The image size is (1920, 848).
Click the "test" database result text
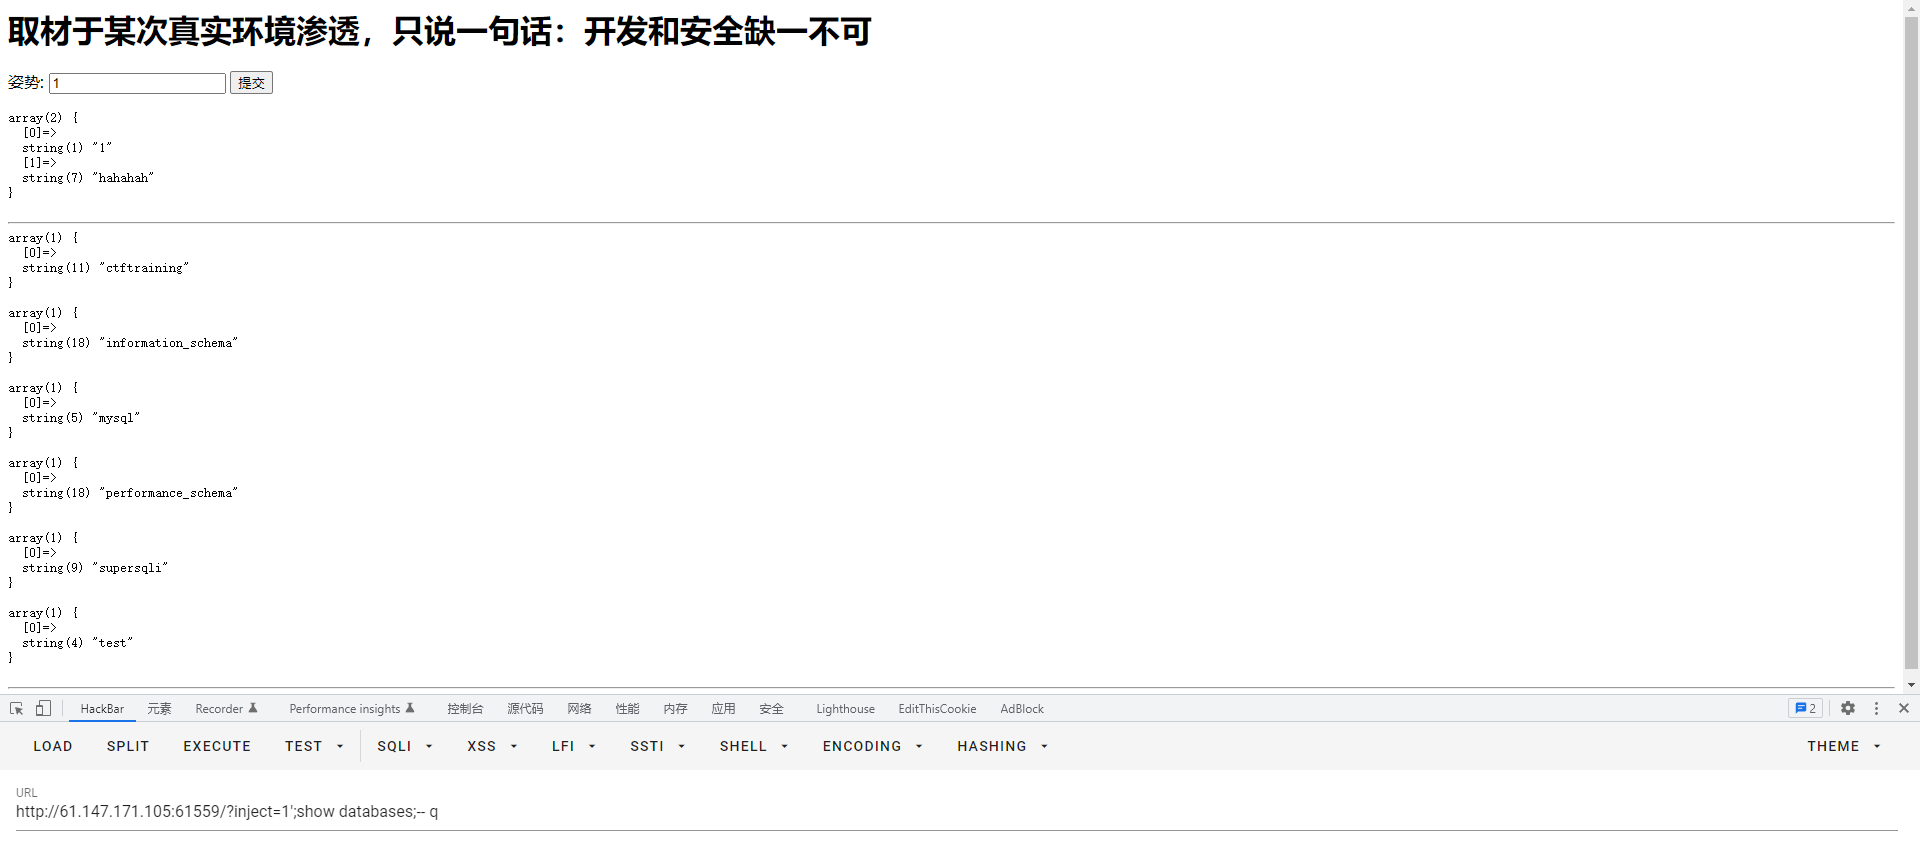pyautogui.click(x=113, y=643)
